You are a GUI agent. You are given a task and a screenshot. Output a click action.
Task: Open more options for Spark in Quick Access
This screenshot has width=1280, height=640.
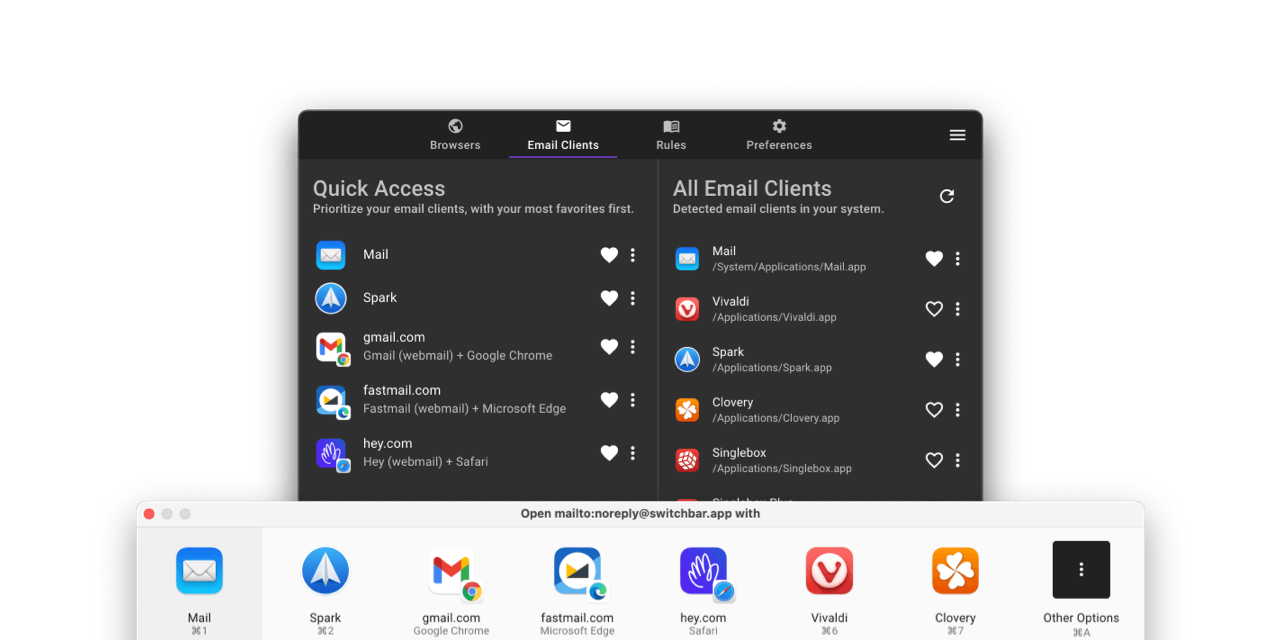click(x=633, y=298)
